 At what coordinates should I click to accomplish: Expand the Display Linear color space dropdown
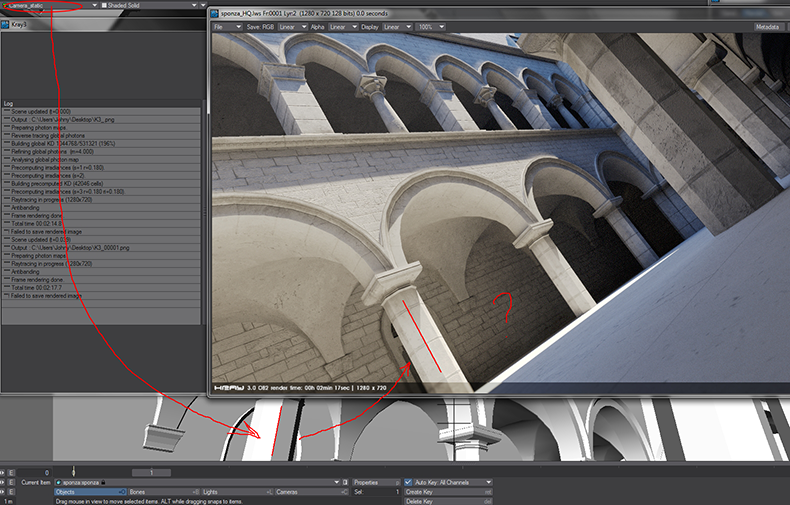coord(397,27)
